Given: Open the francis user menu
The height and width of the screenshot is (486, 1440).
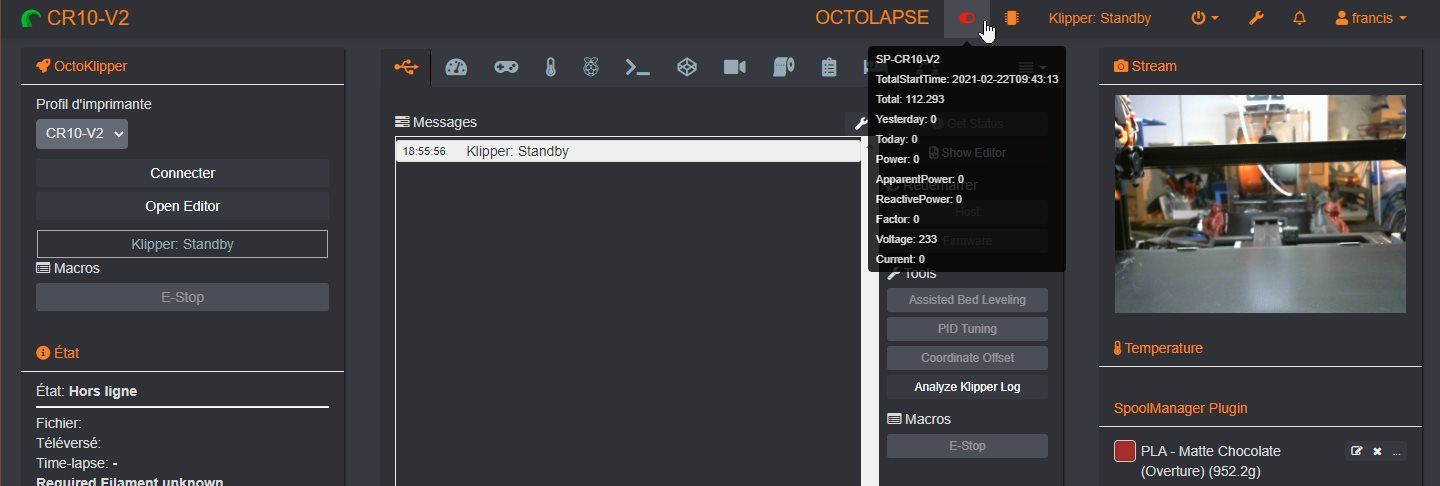Looking at the screenshot, I should point(1371,18).
